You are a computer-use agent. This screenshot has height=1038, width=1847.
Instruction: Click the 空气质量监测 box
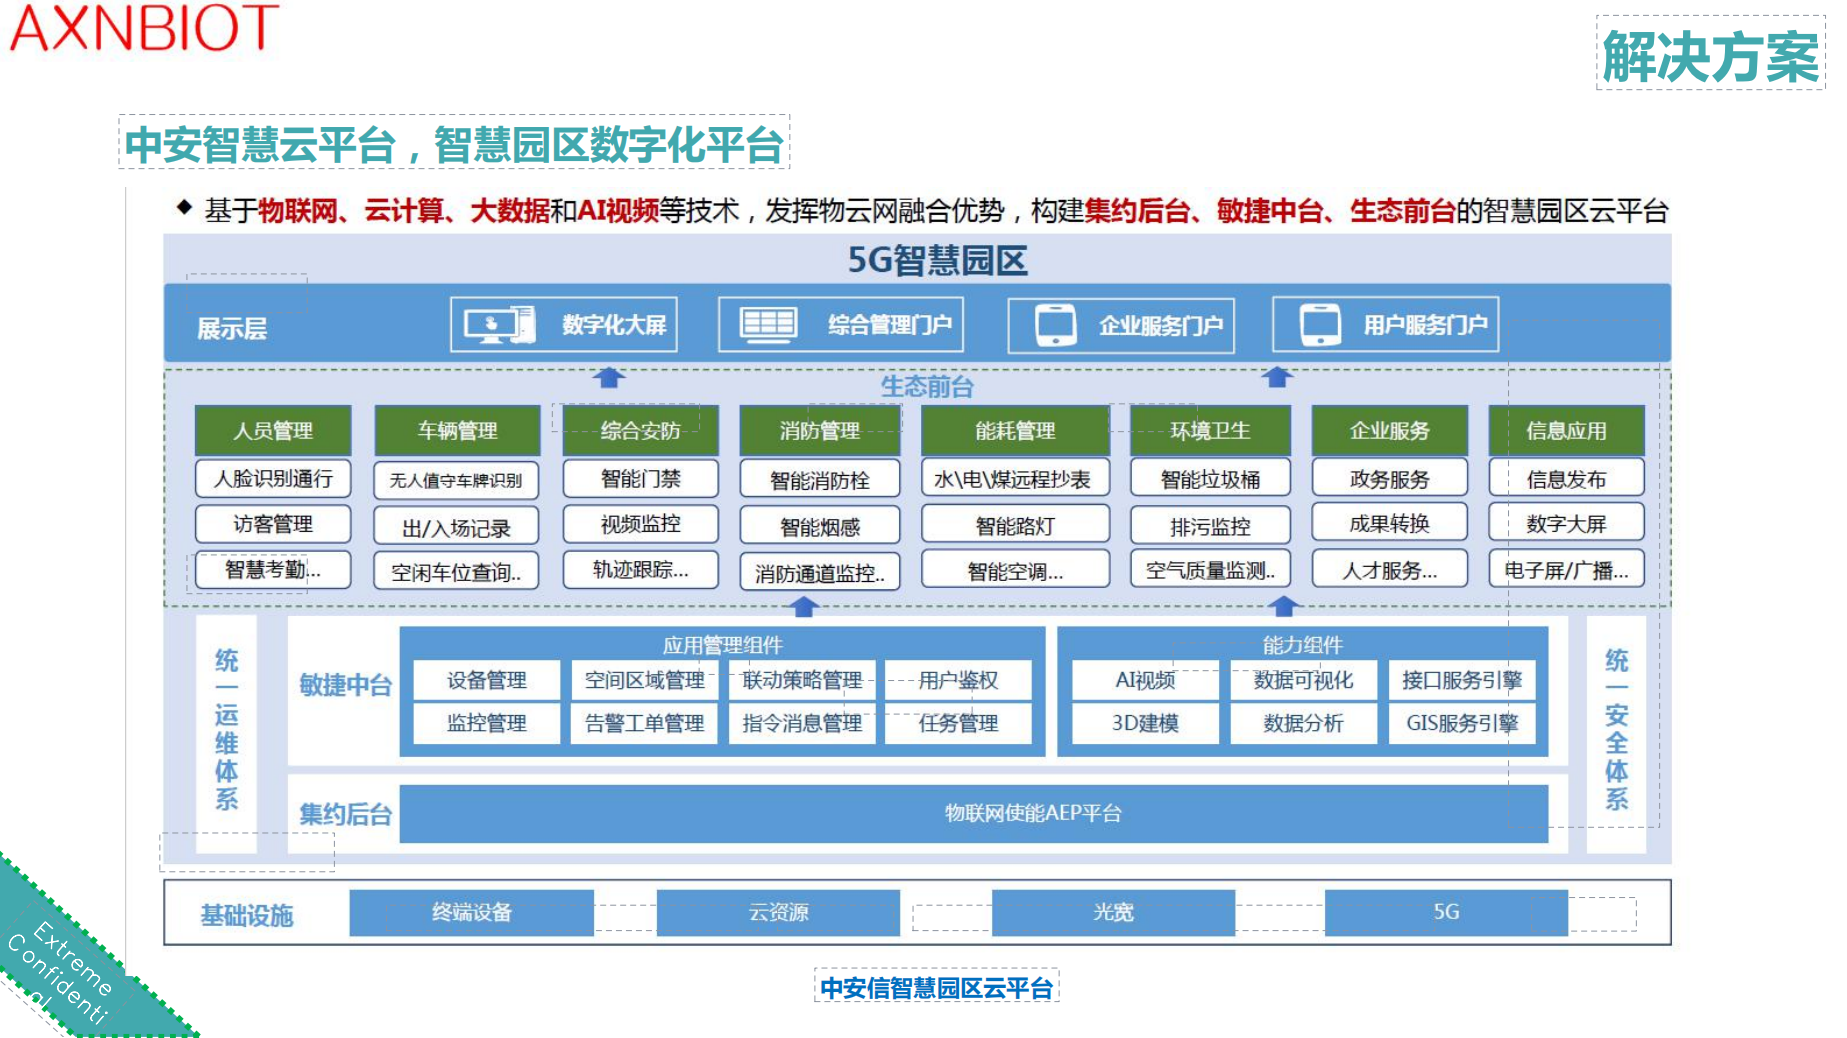(x=1210, y=570)
